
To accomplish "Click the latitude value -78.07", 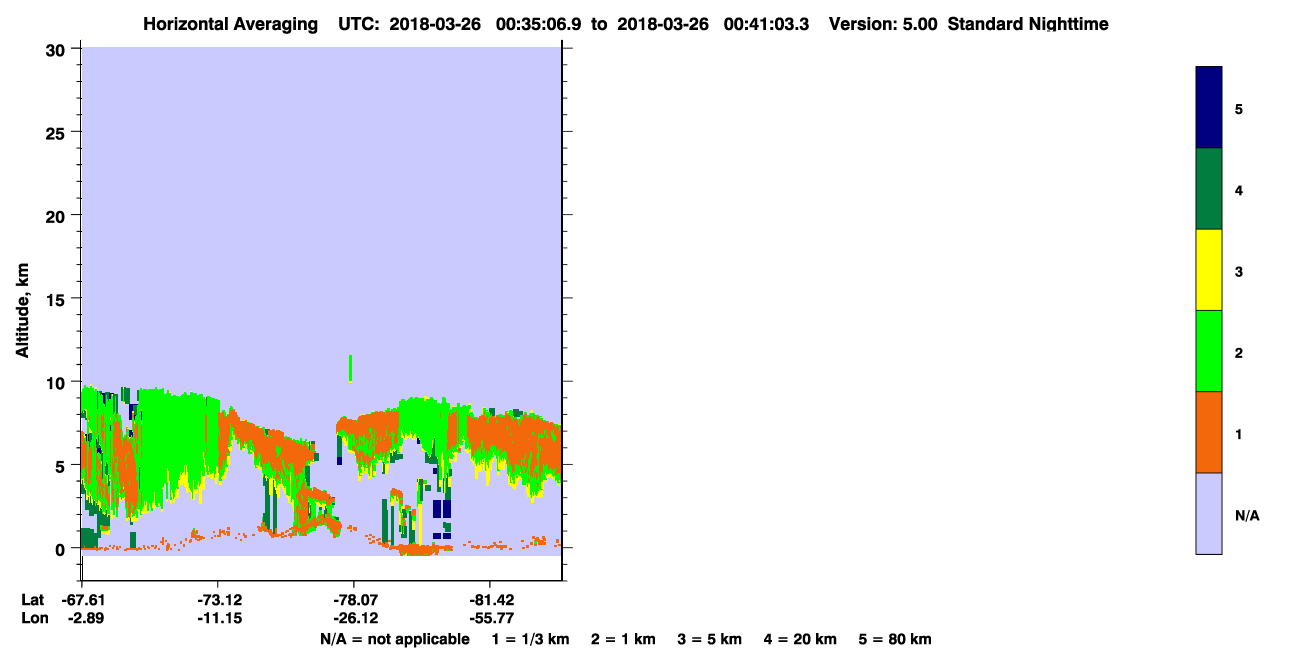I will (x=355, y=600).
